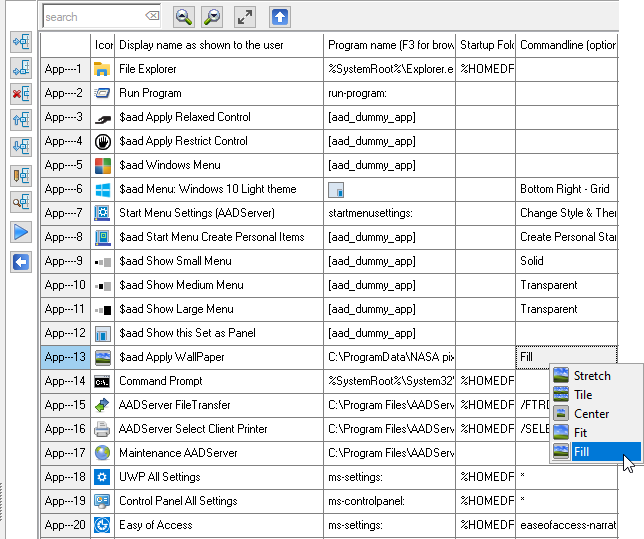Choose Stretch from the wallpaper dropdown list
The image size is (644, 539).
pos(592,376)
